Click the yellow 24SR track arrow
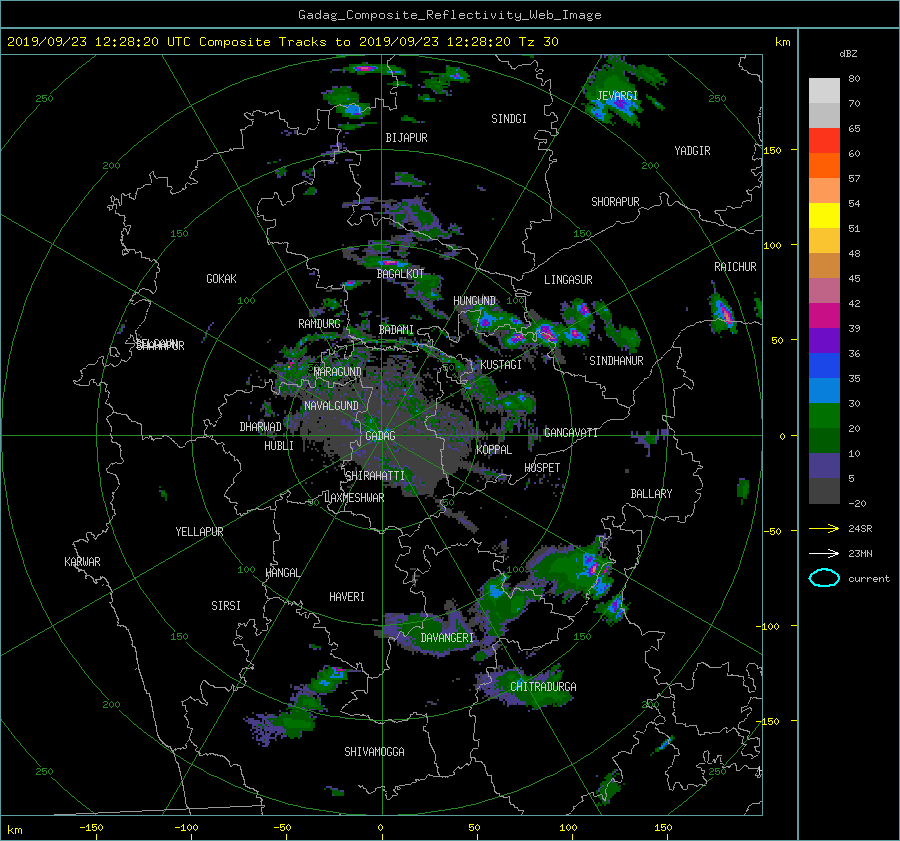 [x=824, y=528]
